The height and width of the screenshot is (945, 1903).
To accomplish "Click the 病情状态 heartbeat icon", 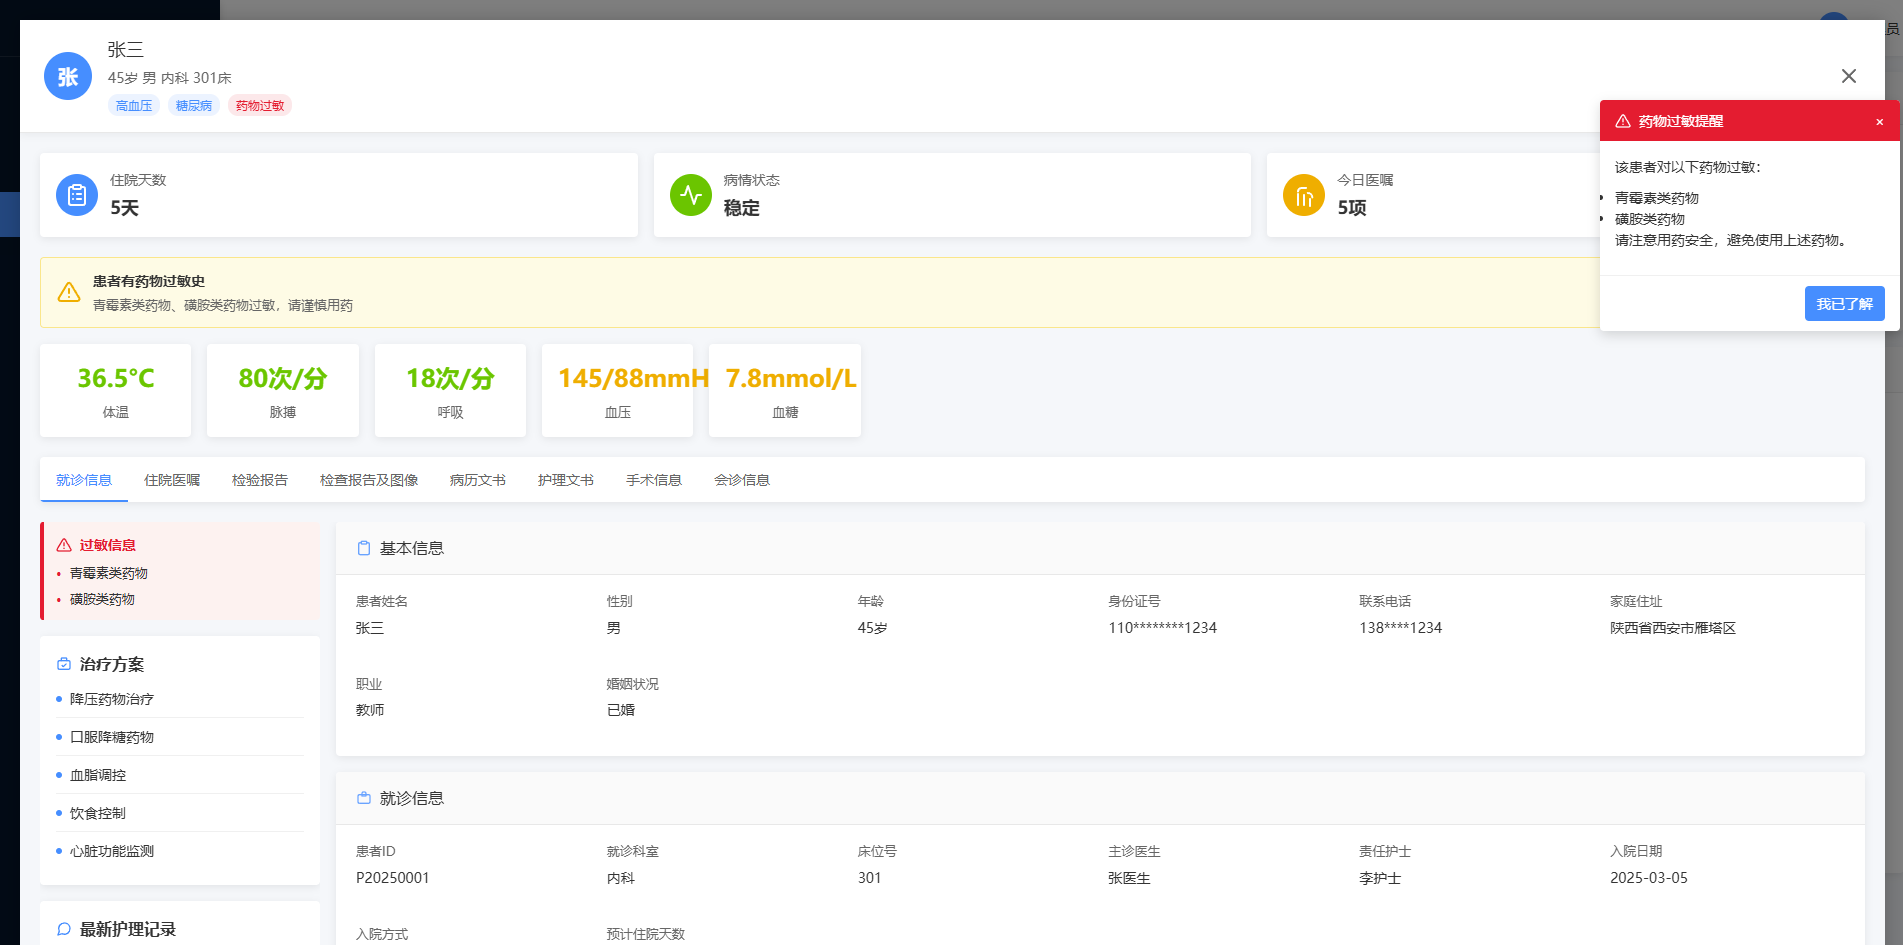I will click(x=691, y=195).
